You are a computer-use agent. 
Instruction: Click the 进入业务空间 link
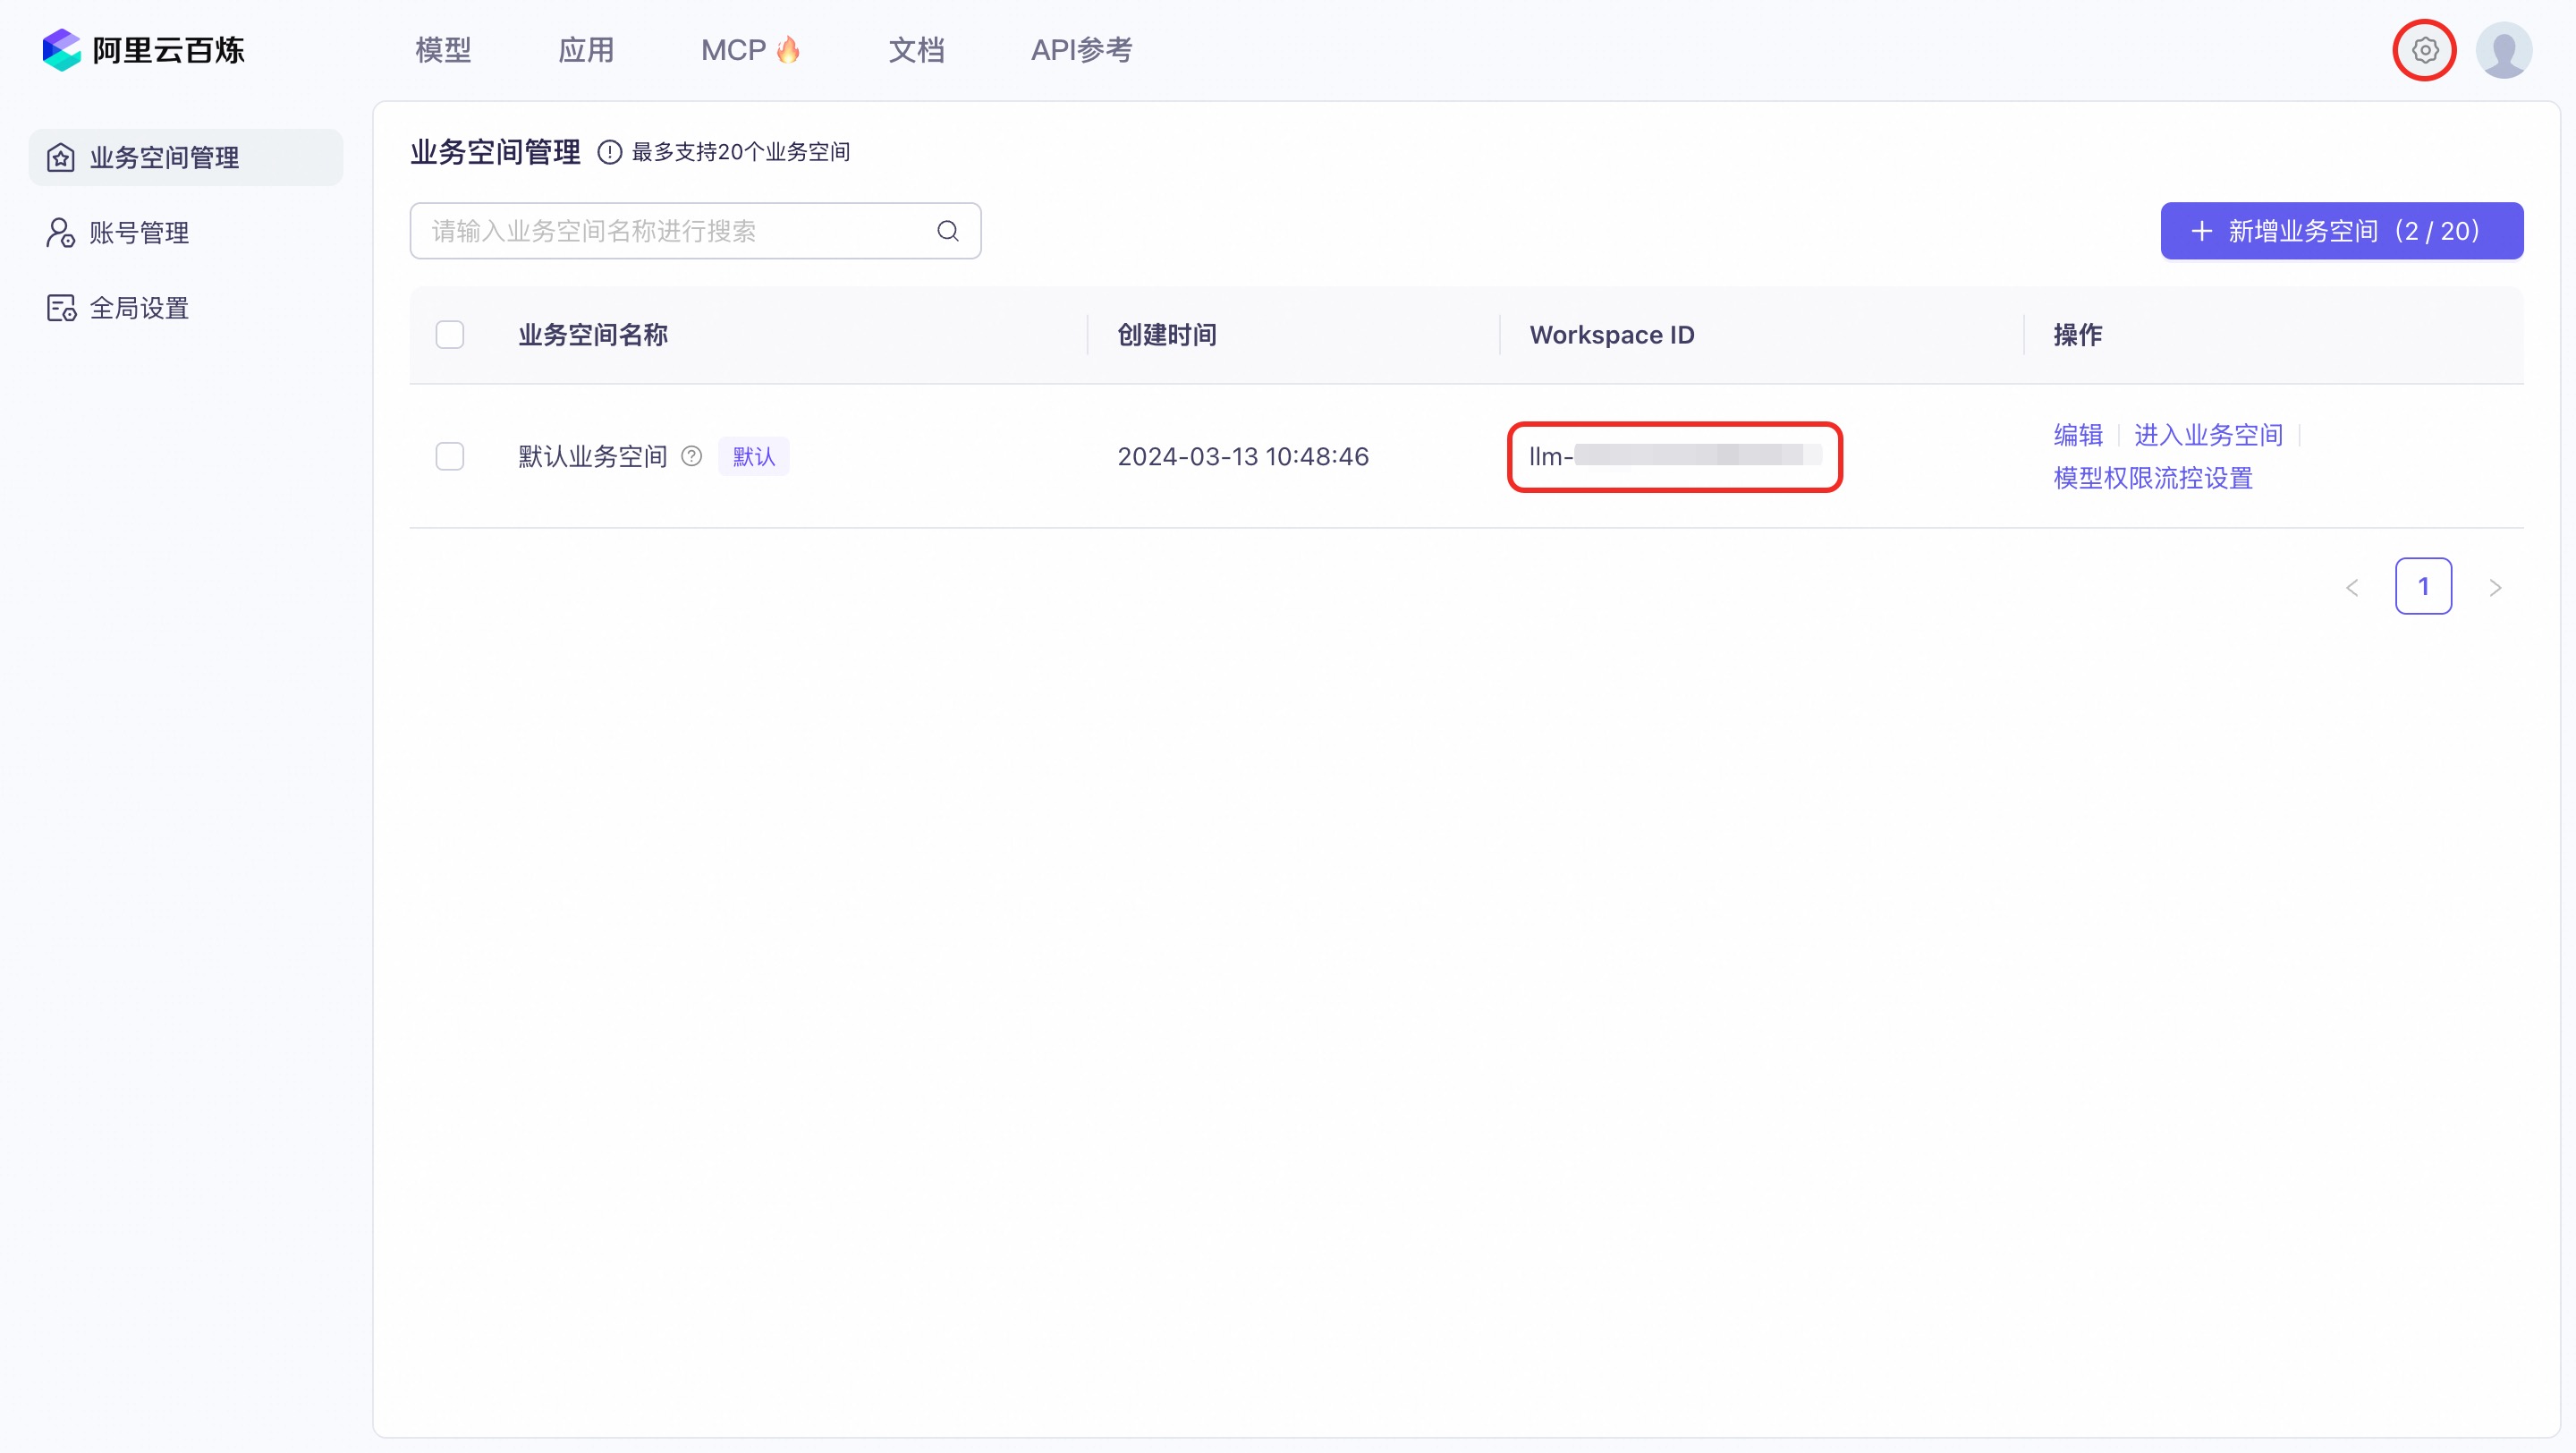tap(2208, 435)
